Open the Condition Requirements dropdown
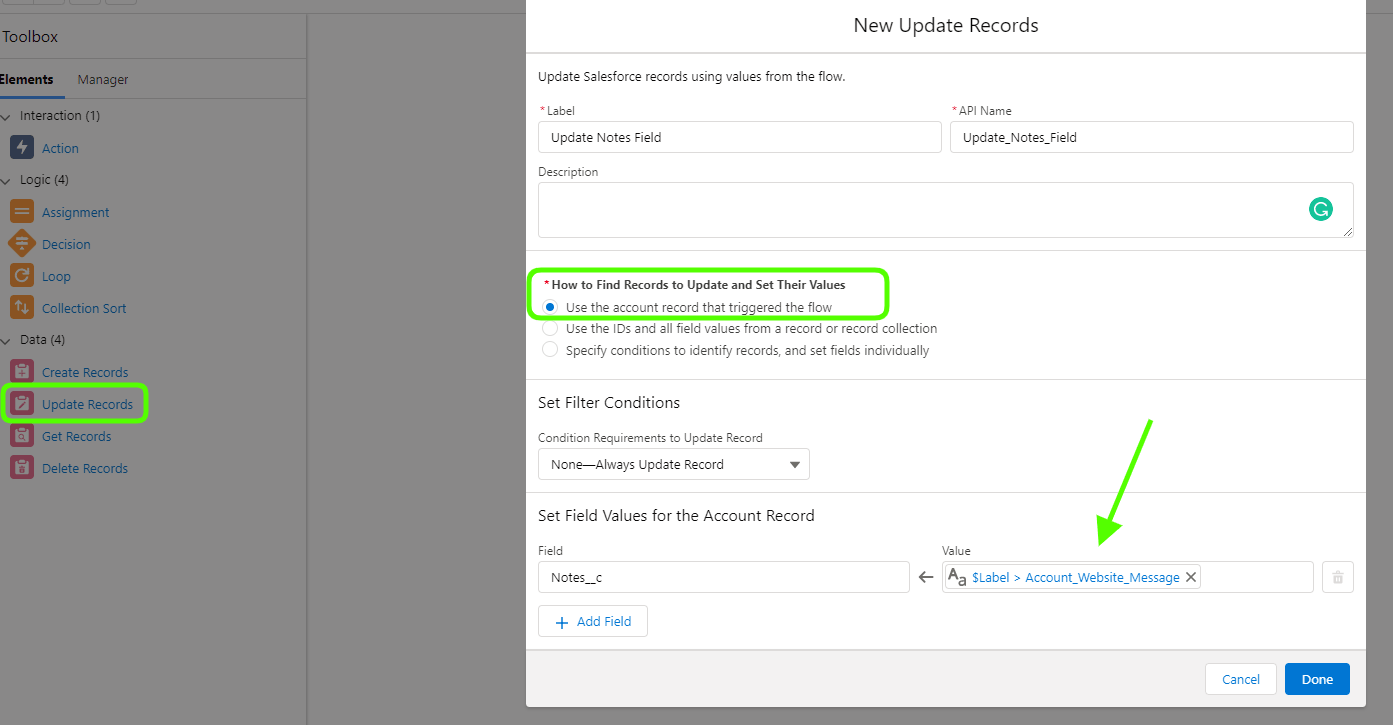Screen dimensions: 1393x725 674,463
